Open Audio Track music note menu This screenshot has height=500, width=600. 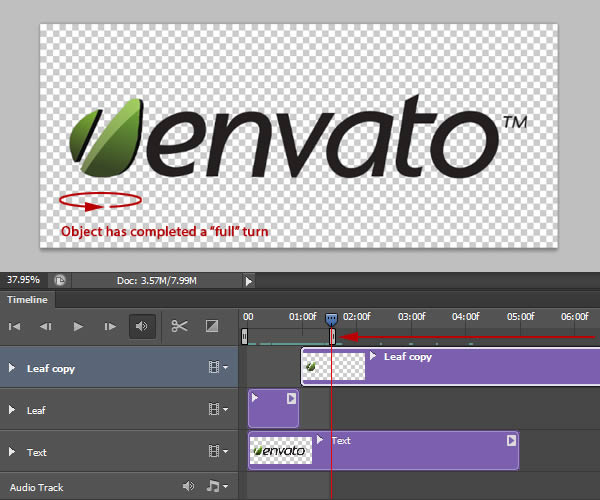tap(217, 486)
